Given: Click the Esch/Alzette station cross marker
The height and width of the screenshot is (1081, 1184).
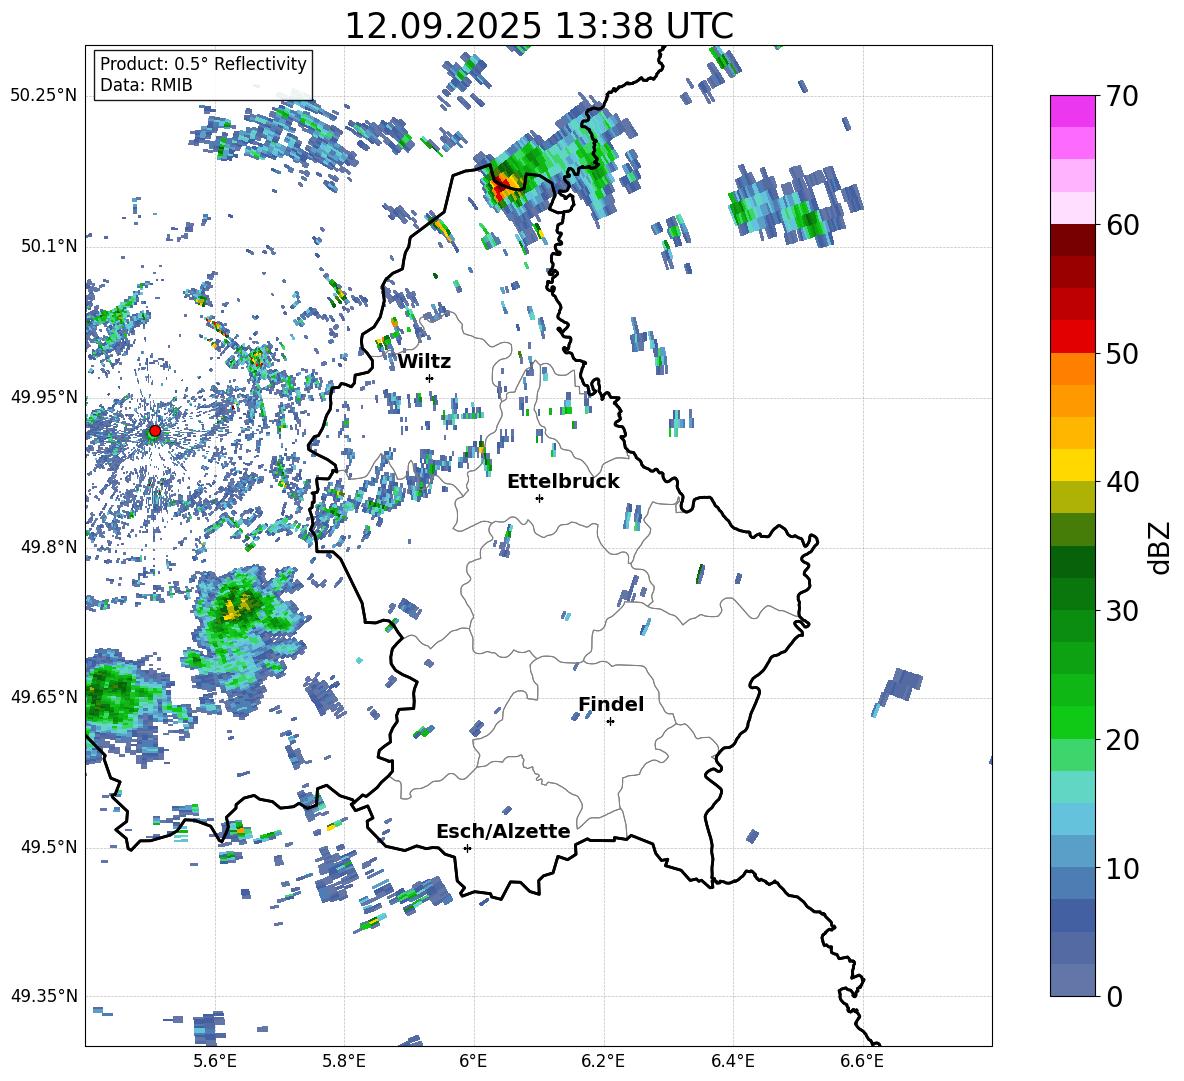Looking at the screenshot, I should 467,848.
